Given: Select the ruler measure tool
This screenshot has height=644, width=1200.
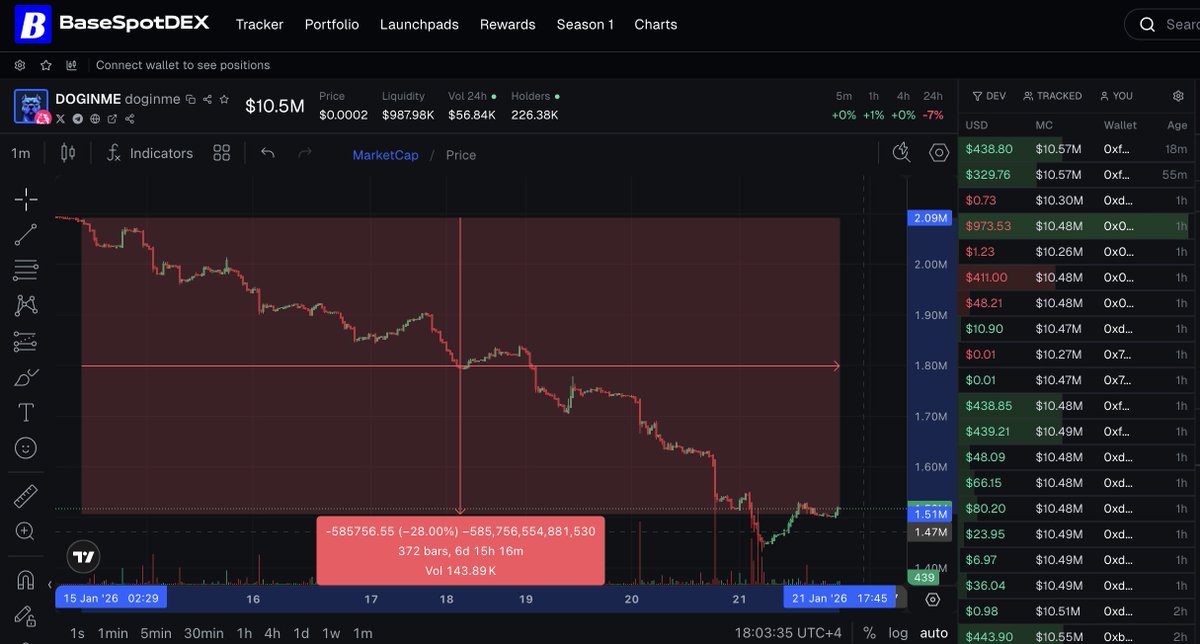Looking at the screenshot, I should pos(26,496).
